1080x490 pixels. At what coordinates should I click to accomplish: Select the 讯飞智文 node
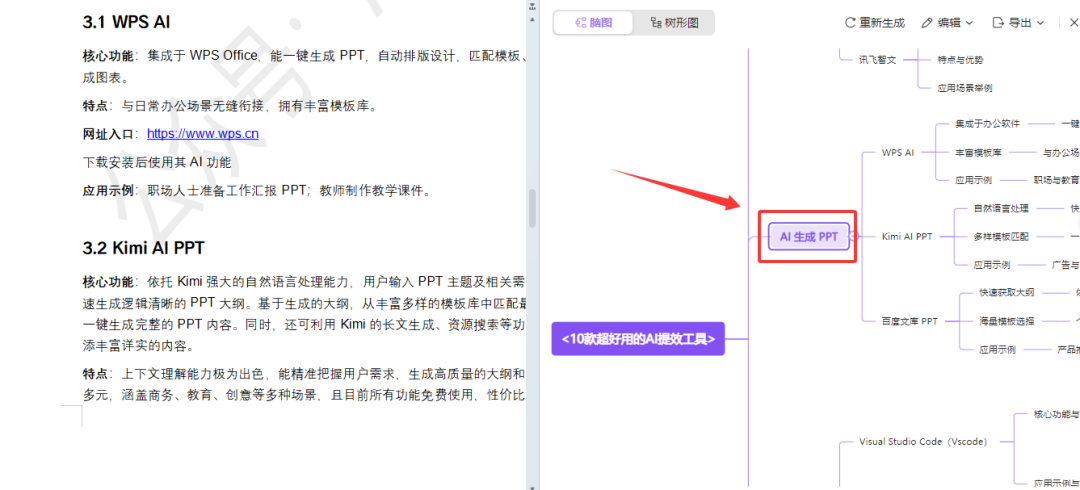pyautogui.click(x=878, y=59)
